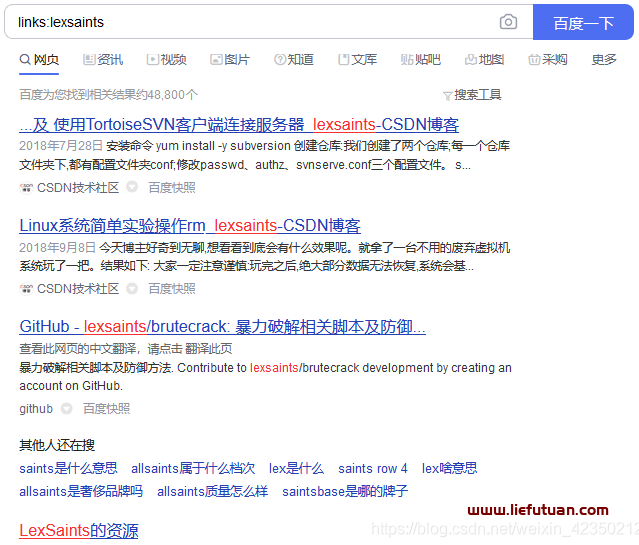Open the GitHub lexsaints/brutecrack result
Viewport: 639px width, 545px height.
coord(223,327)
